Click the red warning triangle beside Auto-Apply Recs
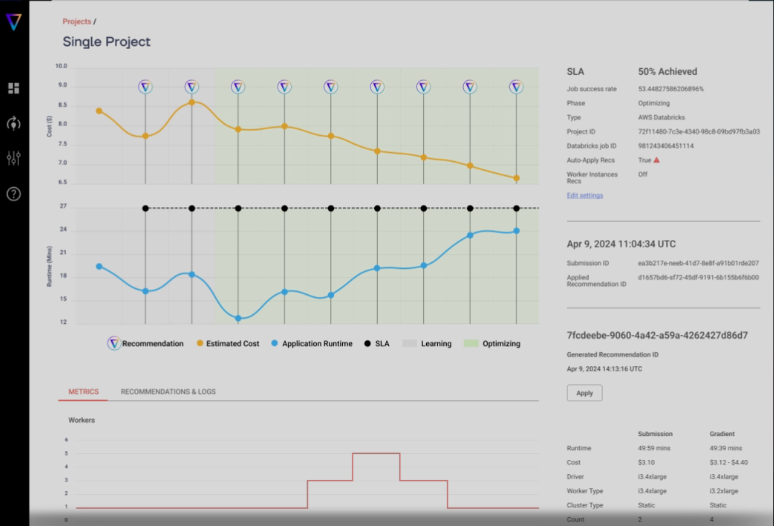The image size is (774, 526). 657,160
